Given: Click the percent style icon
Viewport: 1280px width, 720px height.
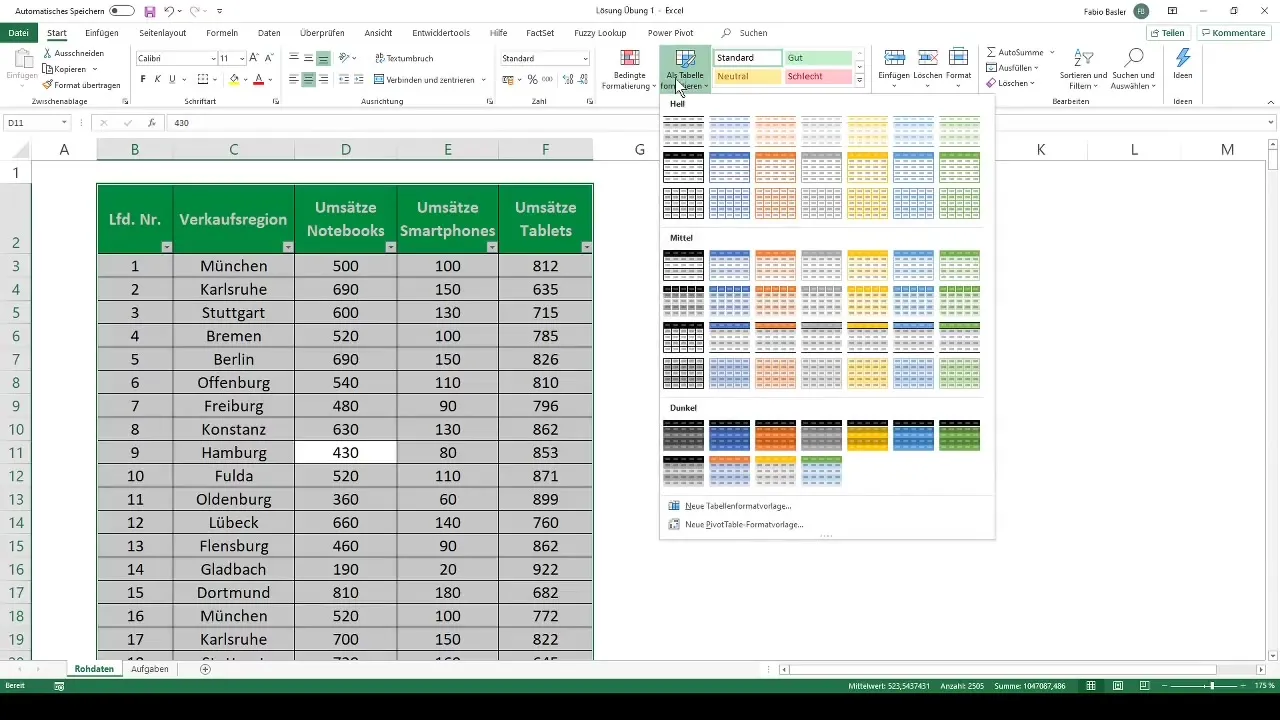Looking at the screenshot, I should click(533, 79).
